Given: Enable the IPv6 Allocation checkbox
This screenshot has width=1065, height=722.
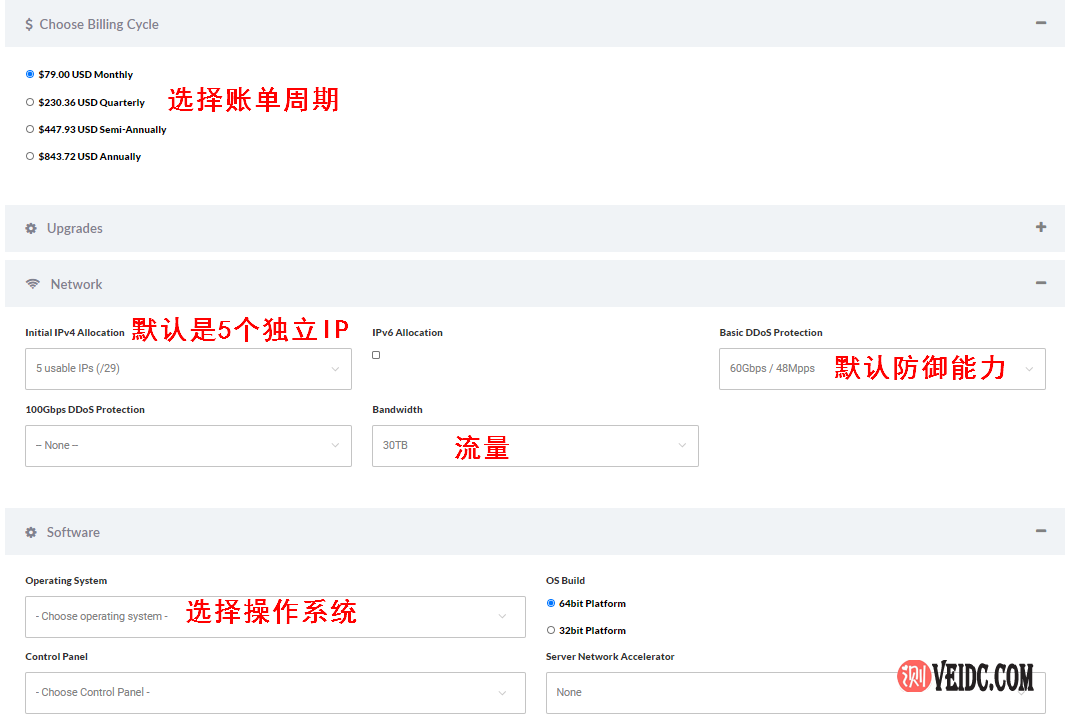Looking at the screenshot, I should click(x=376, y=355).
